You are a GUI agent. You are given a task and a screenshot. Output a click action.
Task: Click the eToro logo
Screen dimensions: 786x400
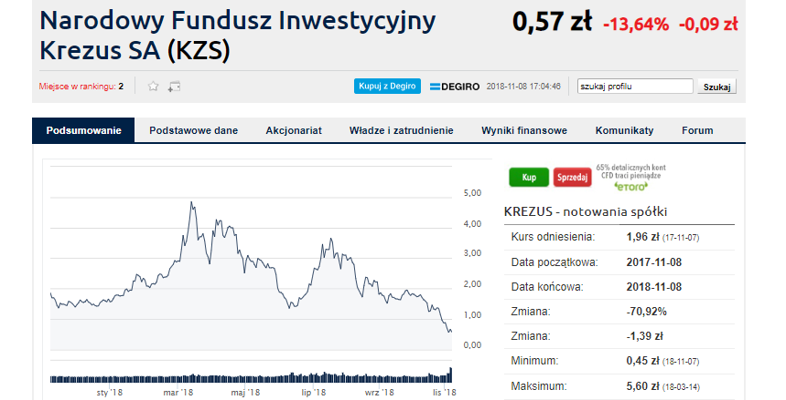click(631, 186)
